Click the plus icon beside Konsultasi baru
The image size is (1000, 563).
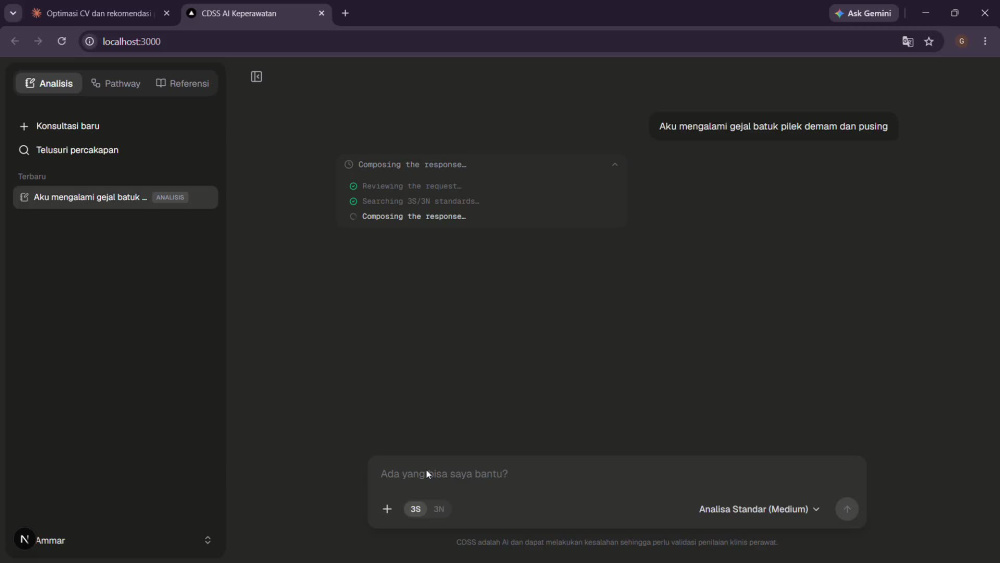click(x=24, y=127)
